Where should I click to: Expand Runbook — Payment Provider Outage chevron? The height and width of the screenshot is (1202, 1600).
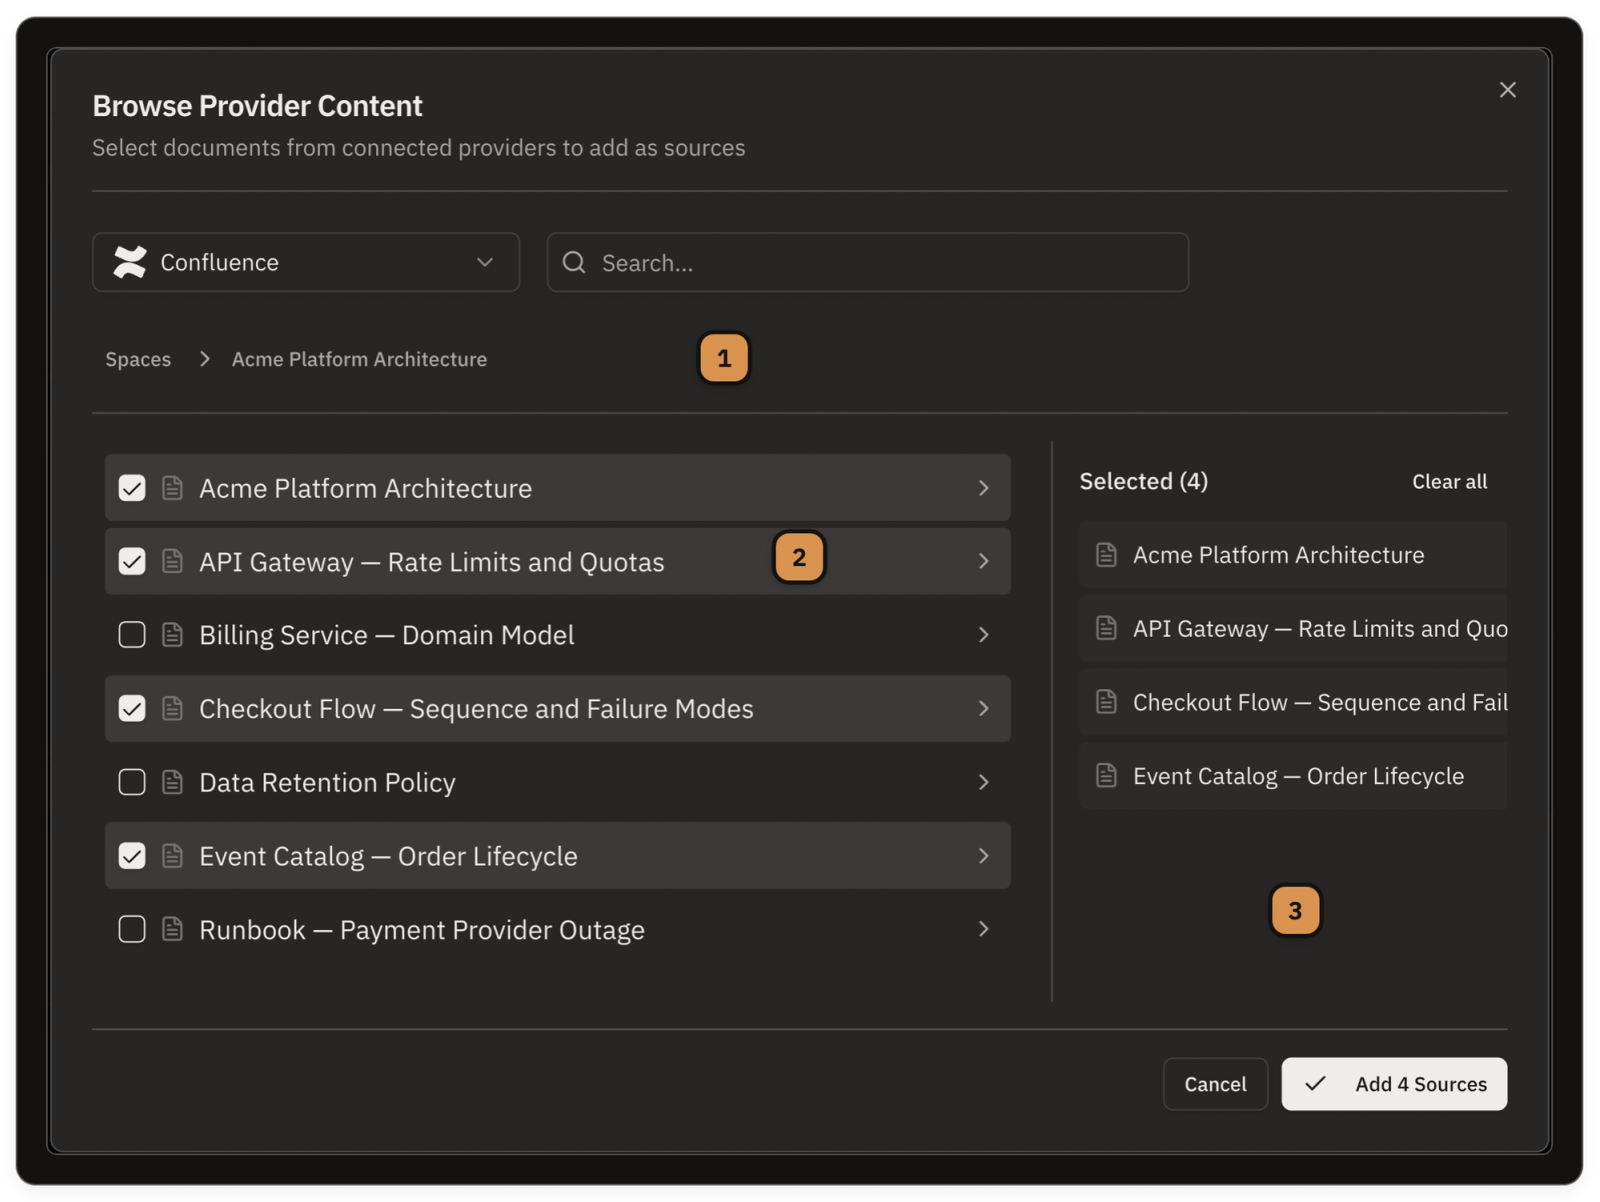click(984, 929)
